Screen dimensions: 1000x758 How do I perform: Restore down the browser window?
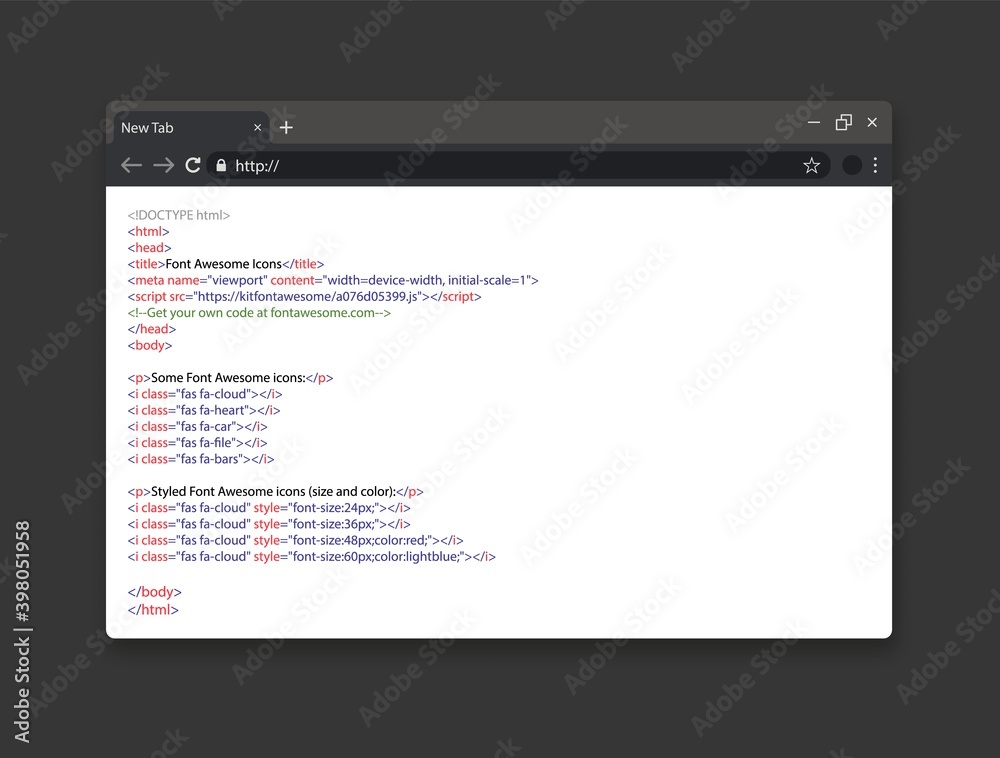(x=844, y=122)
